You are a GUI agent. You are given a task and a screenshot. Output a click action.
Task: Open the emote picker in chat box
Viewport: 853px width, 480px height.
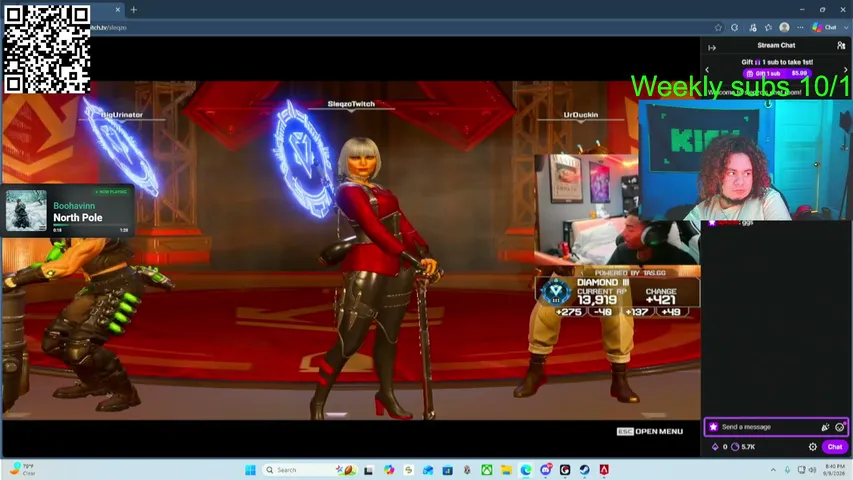[x=840, y=427]
